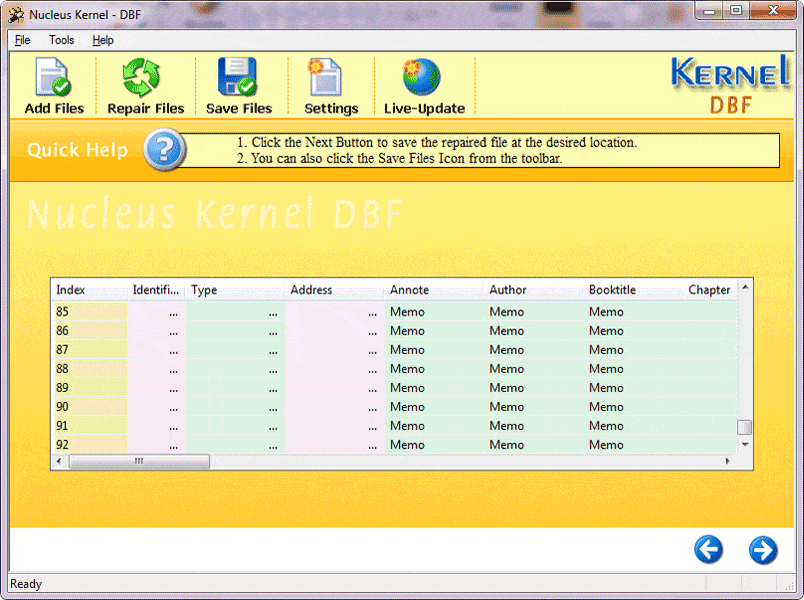Image resolution: width=804 pixels, height=600 pixels.
Task: Click the blue back arrow
Action: point(709,550)
